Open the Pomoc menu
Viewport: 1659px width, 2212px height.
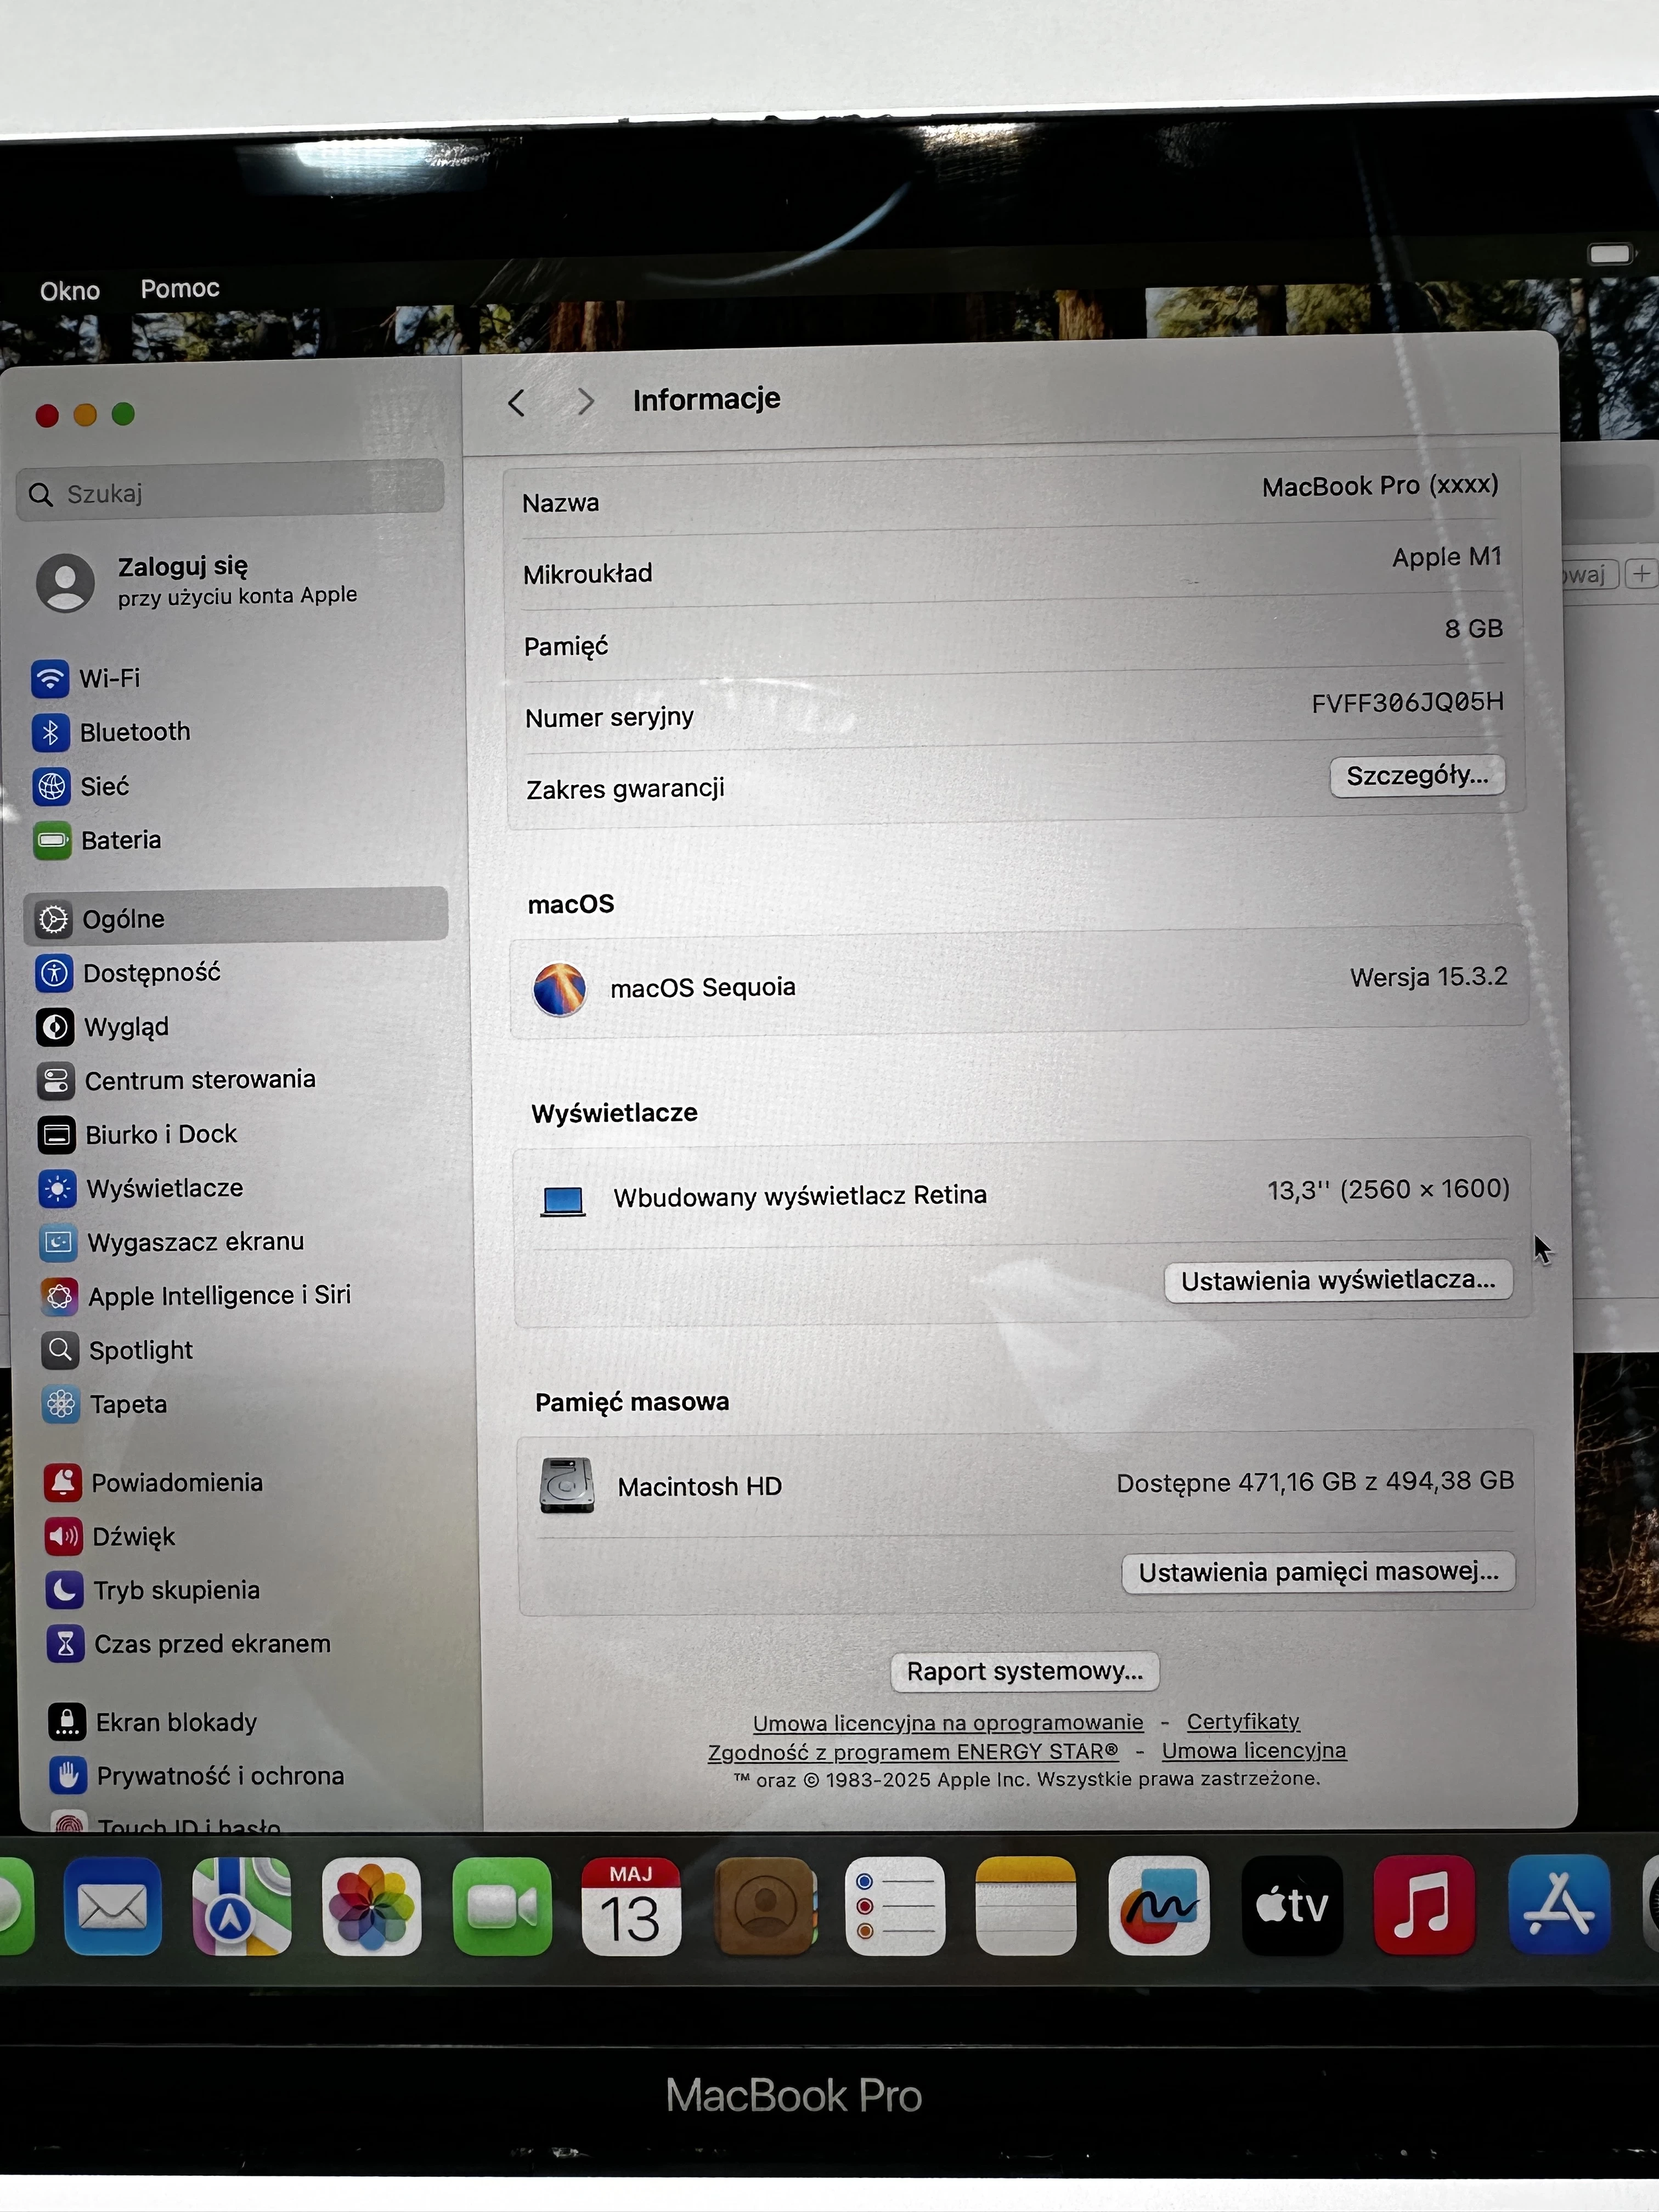180,288
